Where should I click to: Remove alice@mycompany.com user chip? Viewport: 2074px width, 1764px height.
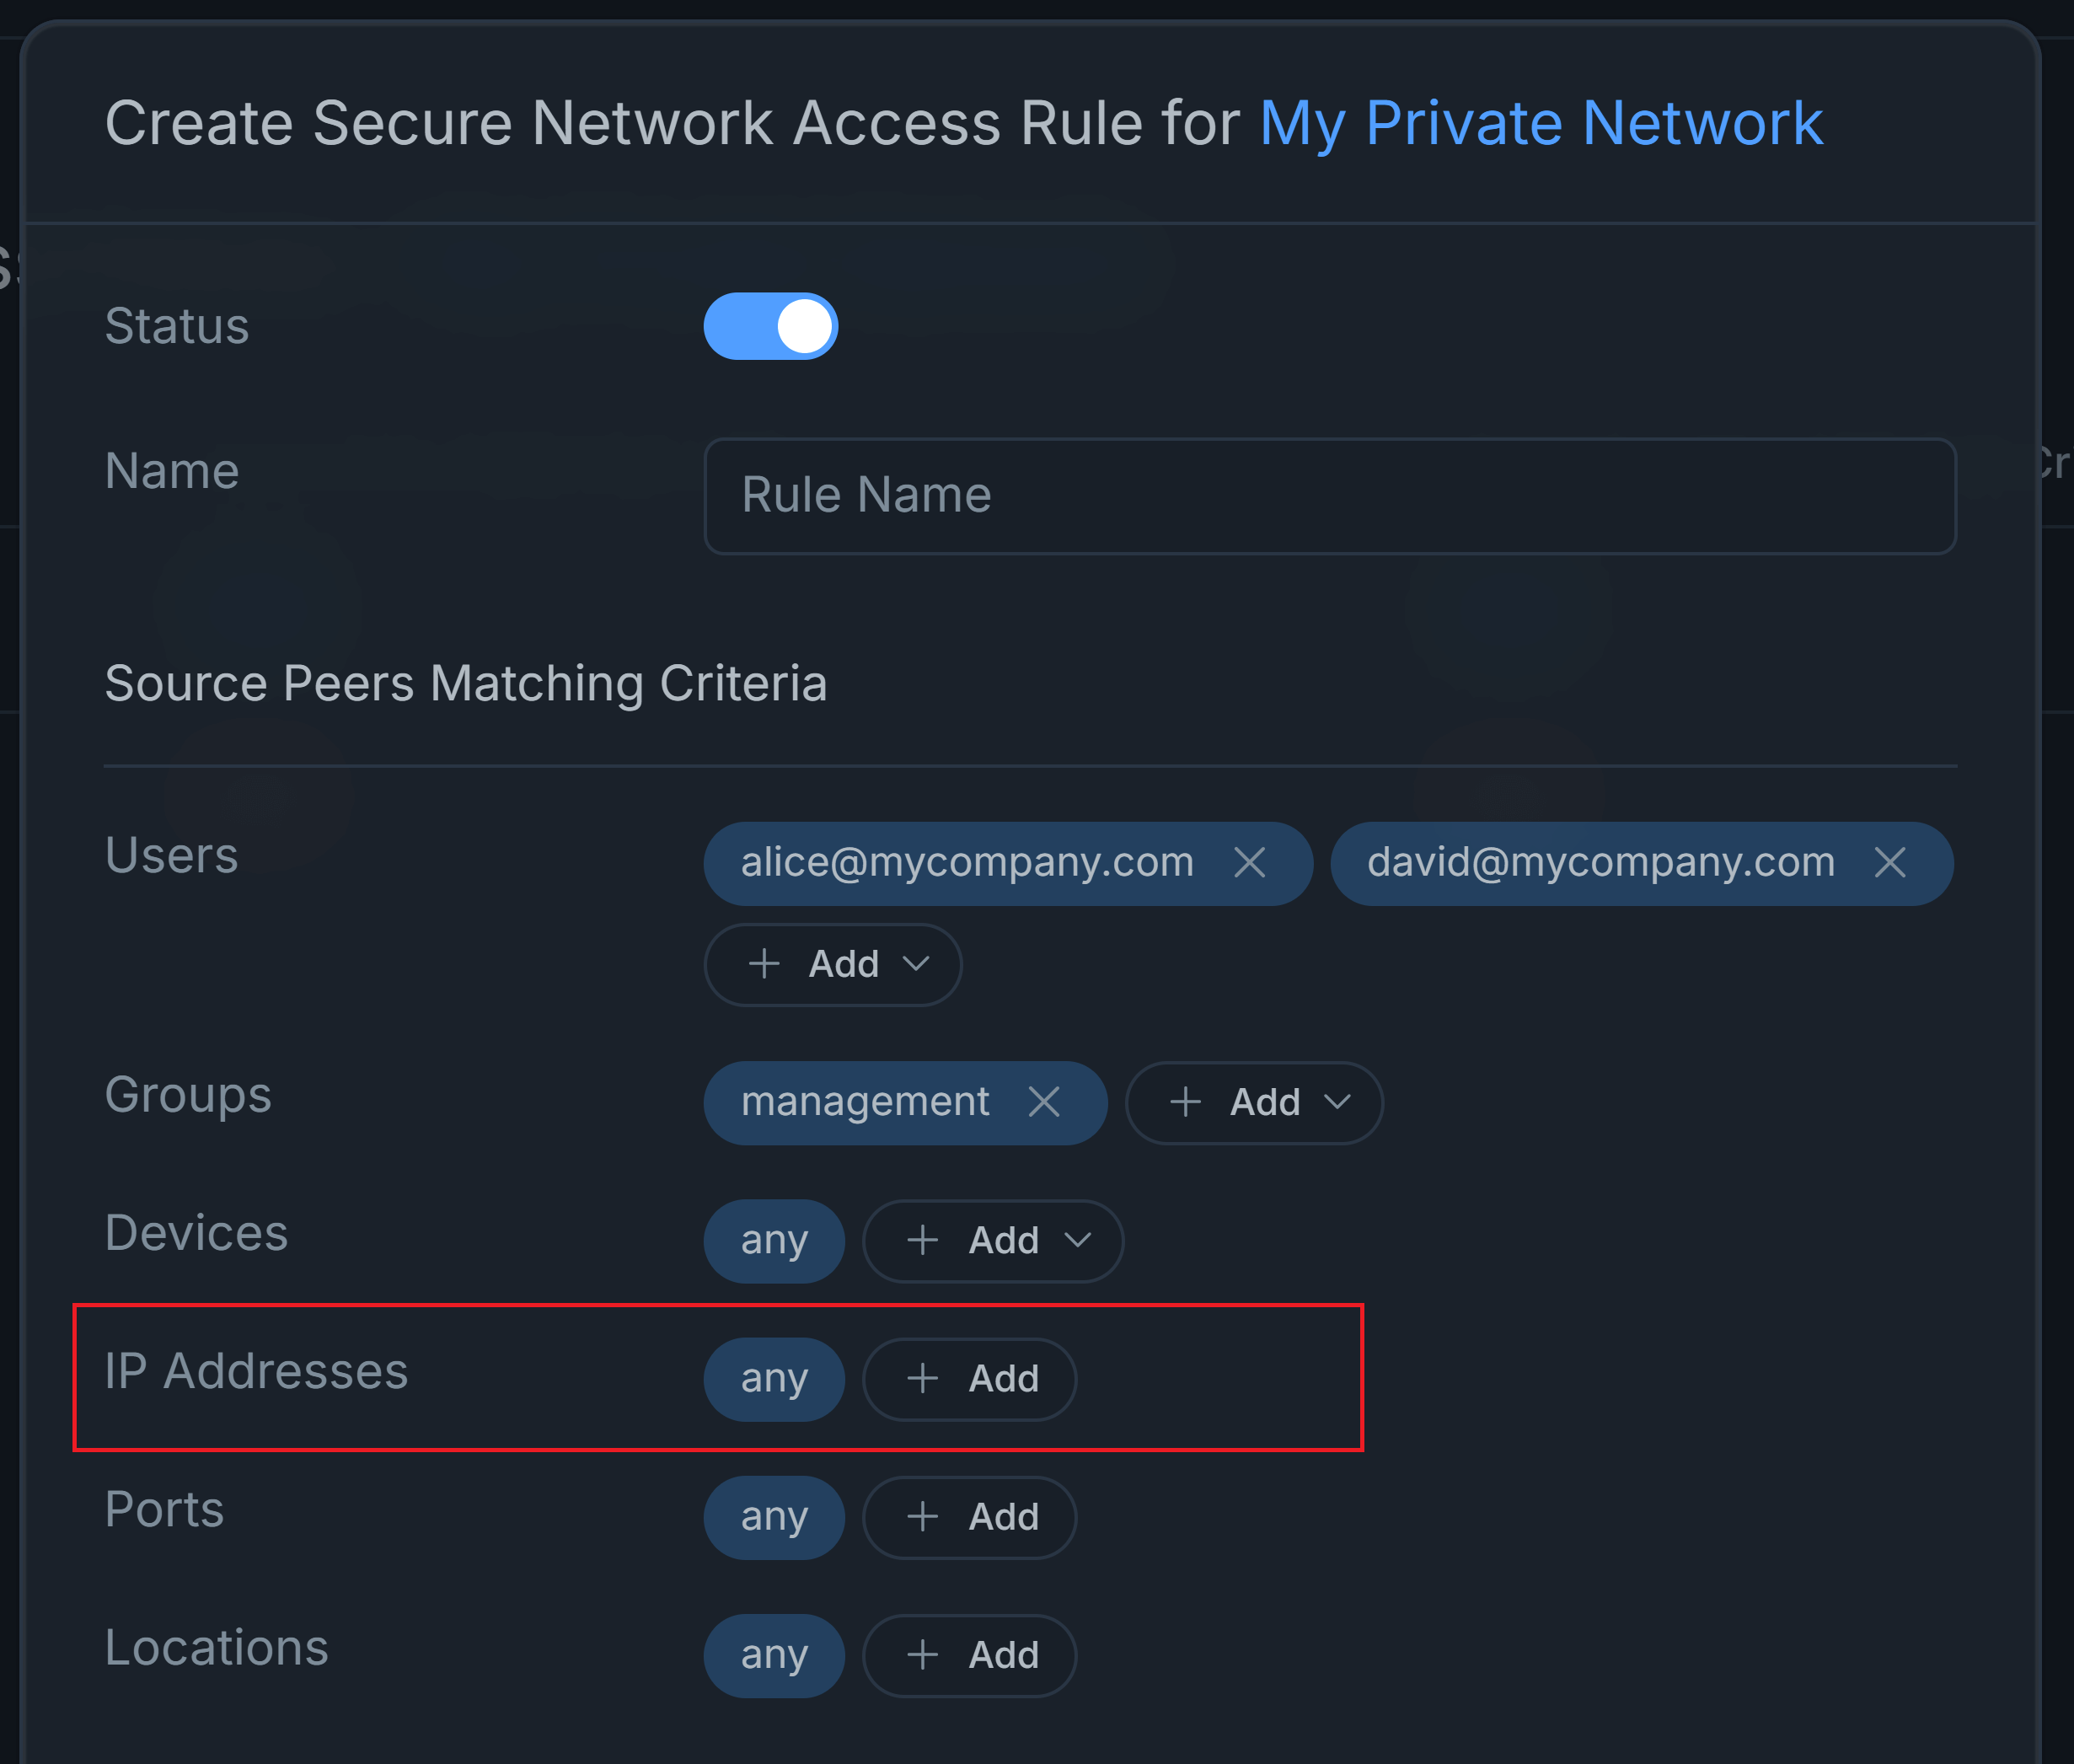(1249, 862)
